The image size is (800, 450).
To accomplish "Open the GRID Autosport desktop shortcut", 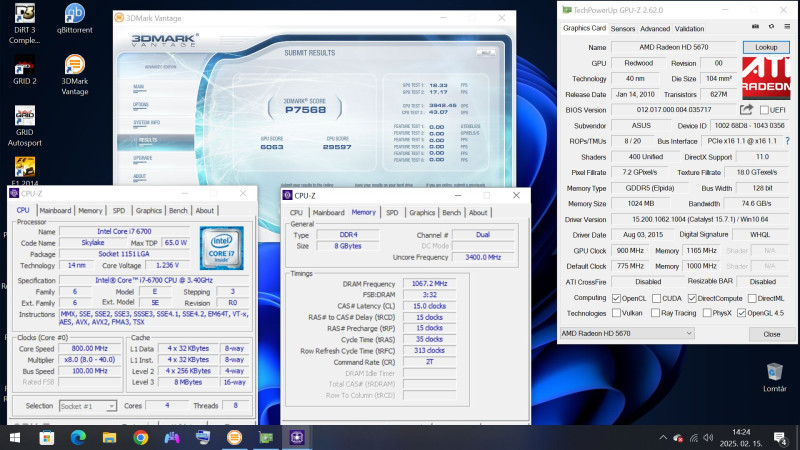I will click(24, 126).
